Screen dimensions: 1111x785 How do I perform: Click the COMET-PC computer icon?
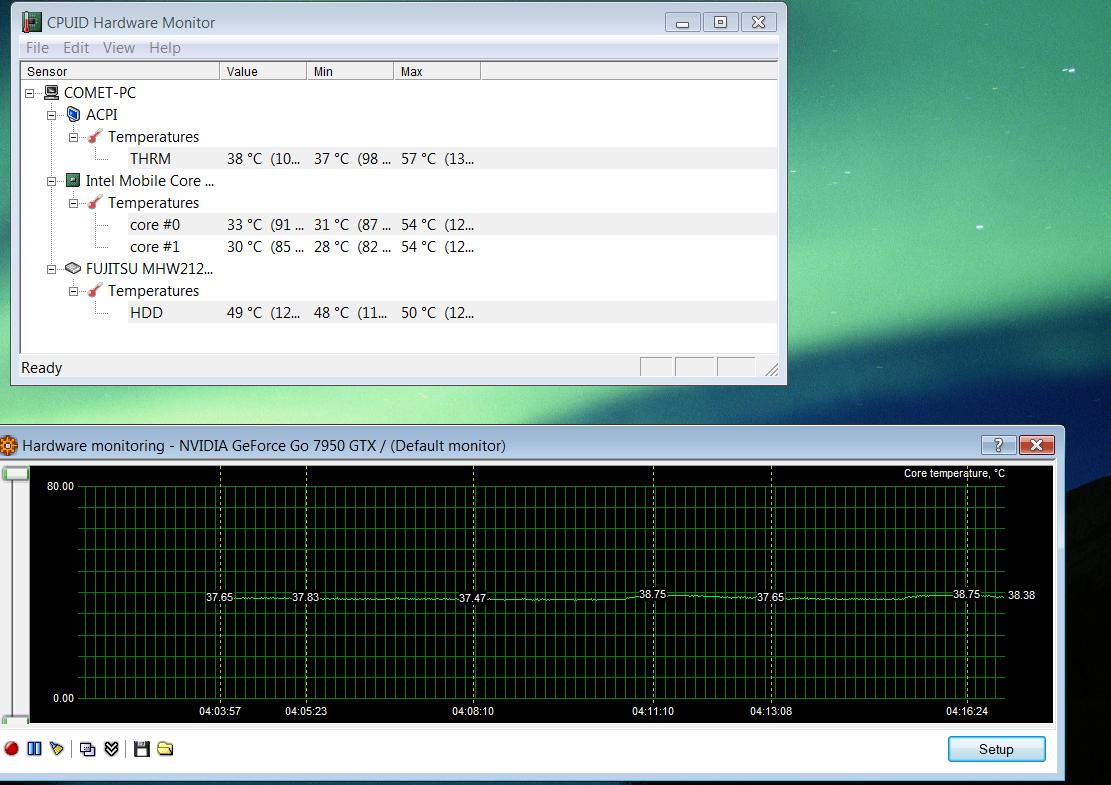[x=51, y=92]
